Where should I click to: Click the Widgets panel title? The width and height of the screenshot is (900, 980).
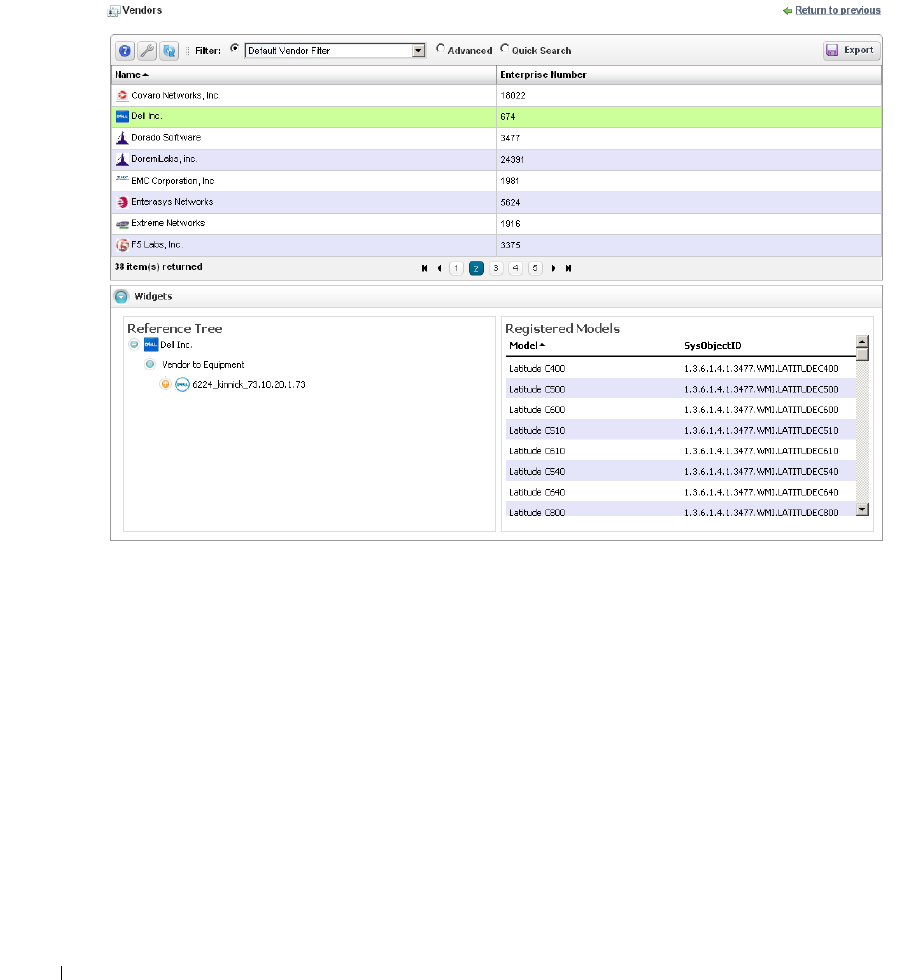pyautogui.click(x=153, y=297)
